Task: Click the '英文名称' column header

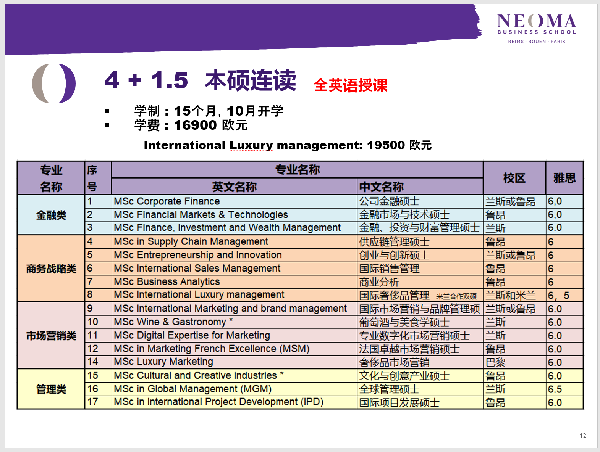Action: pos(234,187)
